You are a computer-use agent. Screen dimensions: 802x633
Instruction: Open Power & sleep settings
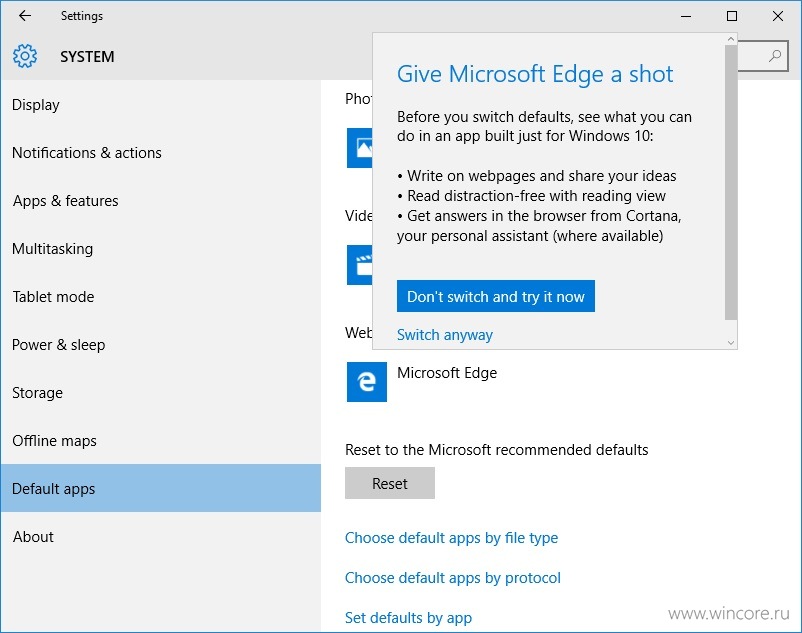click(x=161, y=345)
